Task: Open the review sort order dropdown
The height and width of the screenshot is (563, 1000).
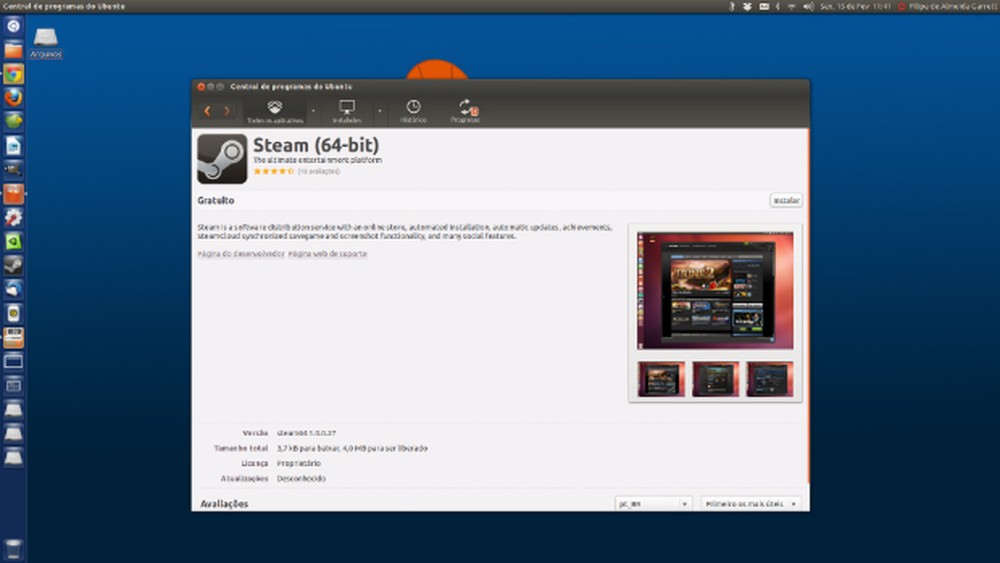Action: [751, 504]
